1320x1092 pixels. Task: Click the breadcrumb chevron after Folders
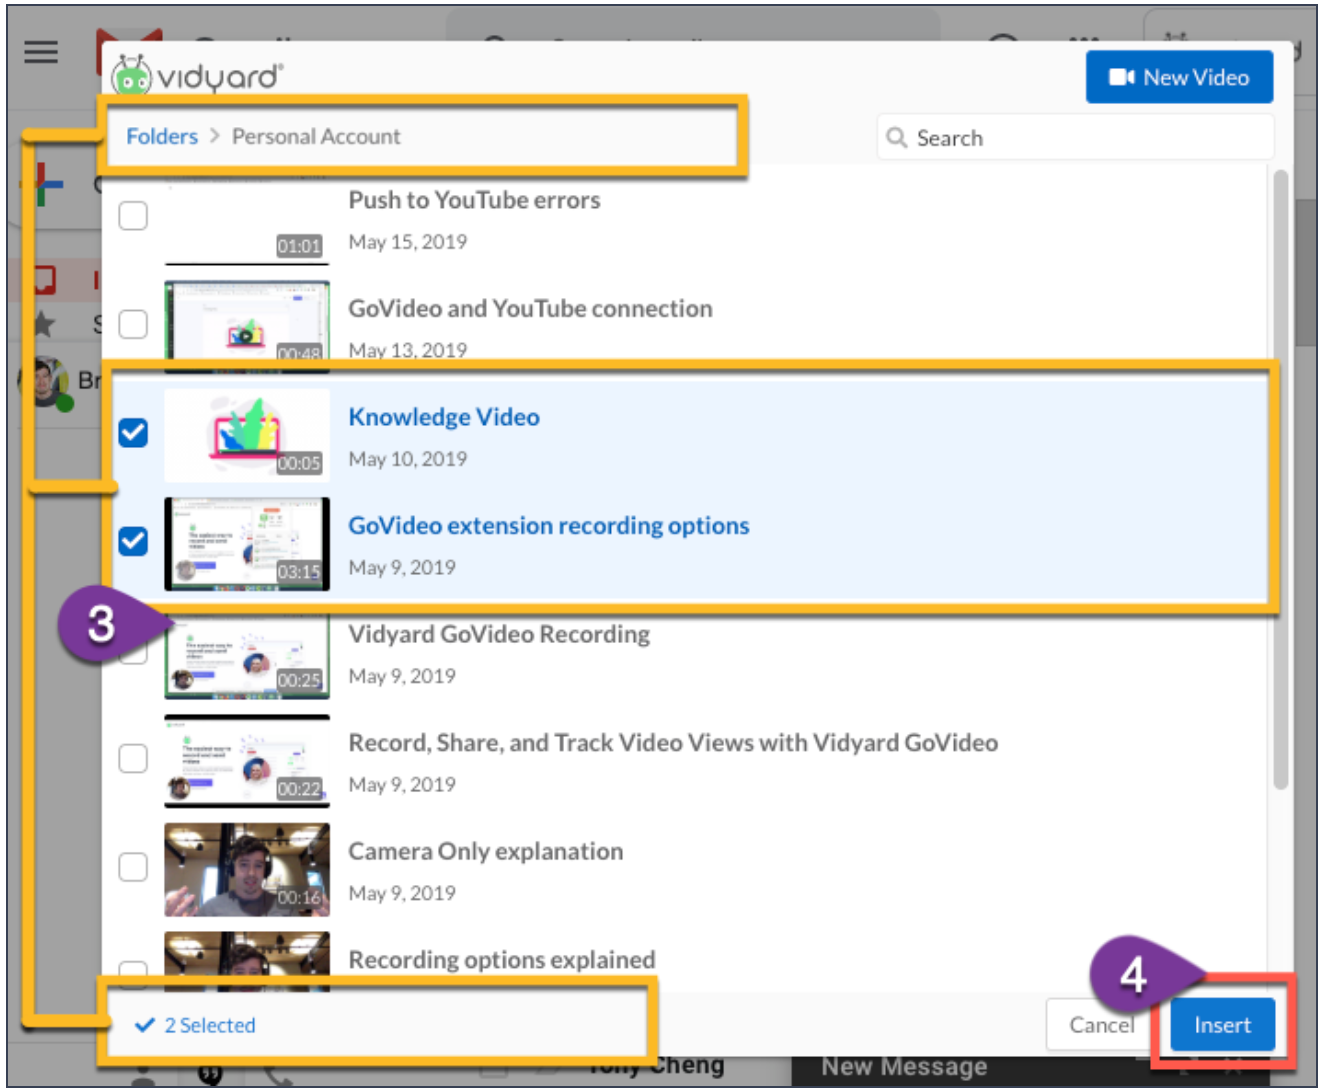click(x=215, y=136)
